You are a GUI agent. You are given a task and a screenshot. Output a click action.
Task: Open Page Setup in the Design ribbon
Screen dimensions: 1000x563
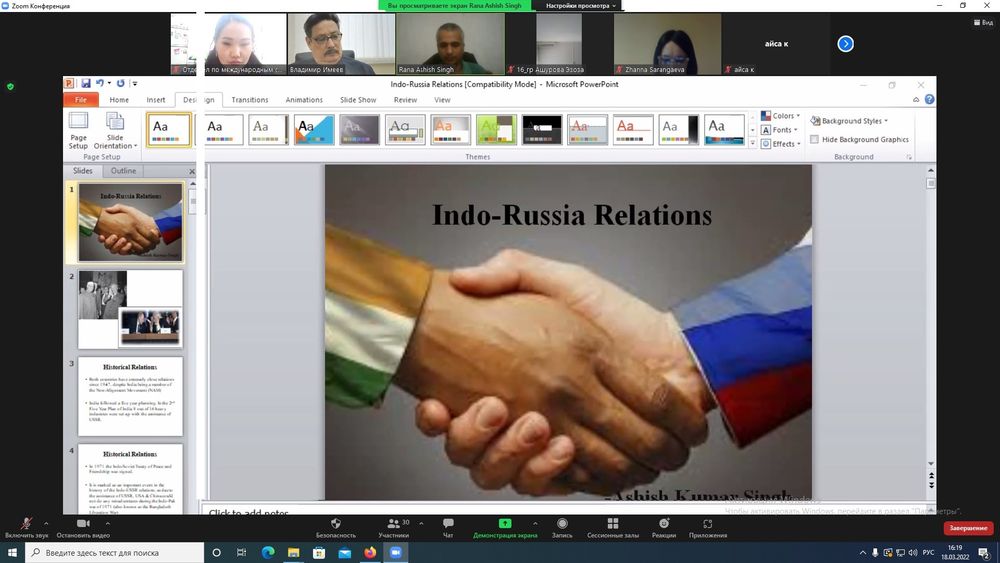click(x=78, y=131)
